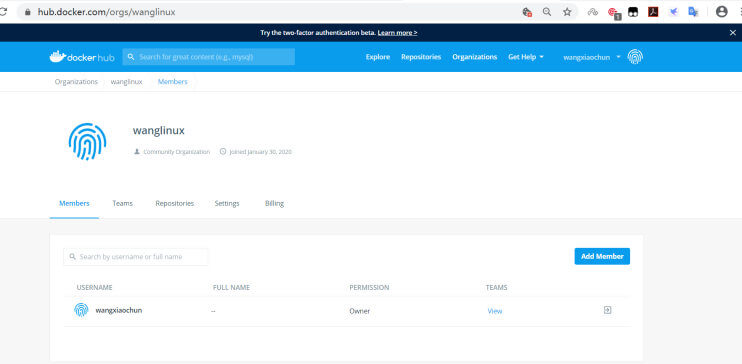Open Repositories in the top navbar

point(421,57)
